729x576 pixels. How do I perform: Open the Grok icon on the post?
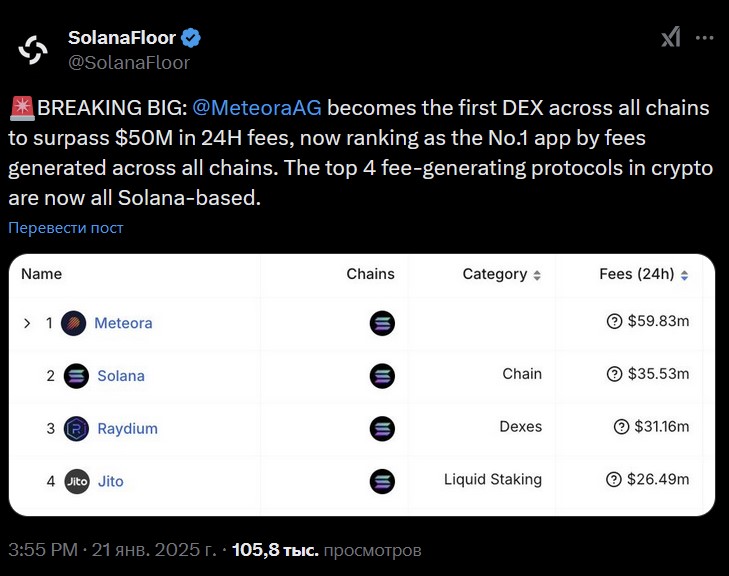tap(670, 37)
